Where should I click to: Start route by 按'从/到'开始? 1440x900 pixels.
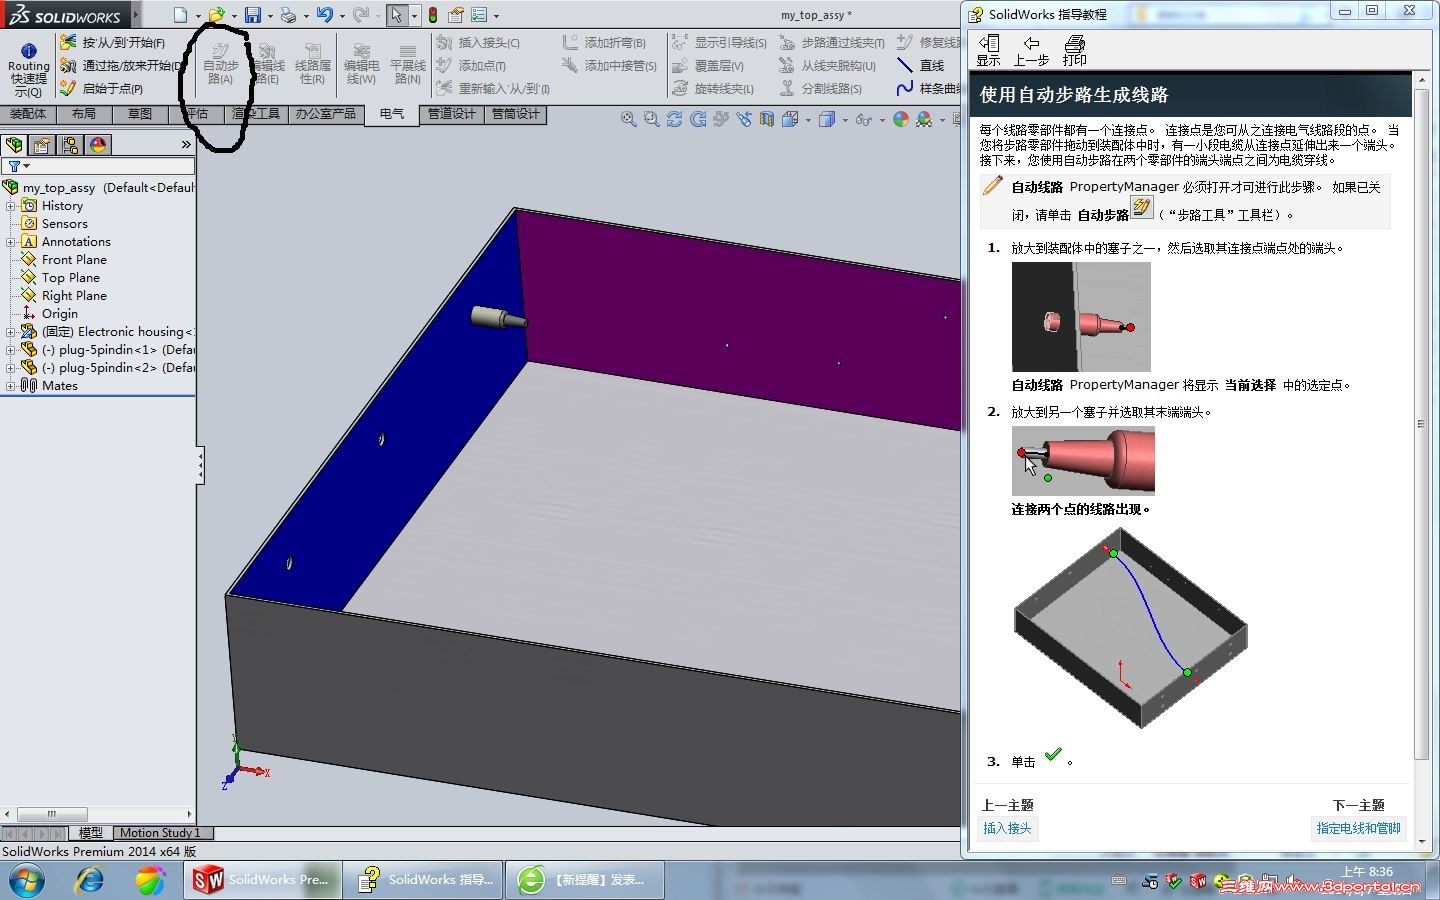[x=112, y=43]
